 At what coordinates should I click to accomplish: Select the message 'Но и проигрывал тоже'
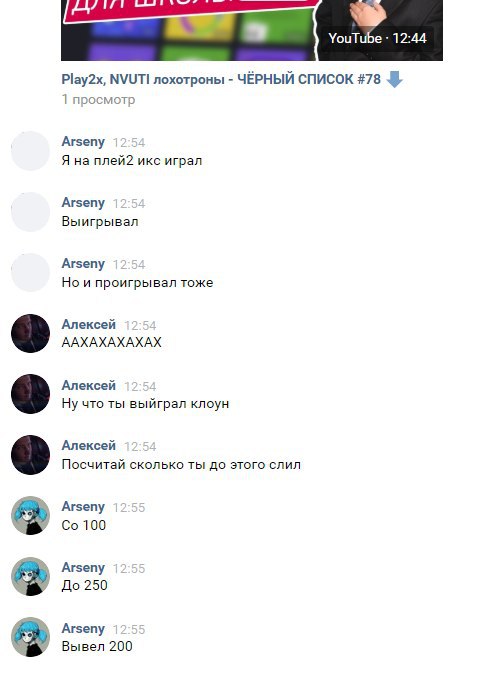pyautogui.click(x=138, y=282)
